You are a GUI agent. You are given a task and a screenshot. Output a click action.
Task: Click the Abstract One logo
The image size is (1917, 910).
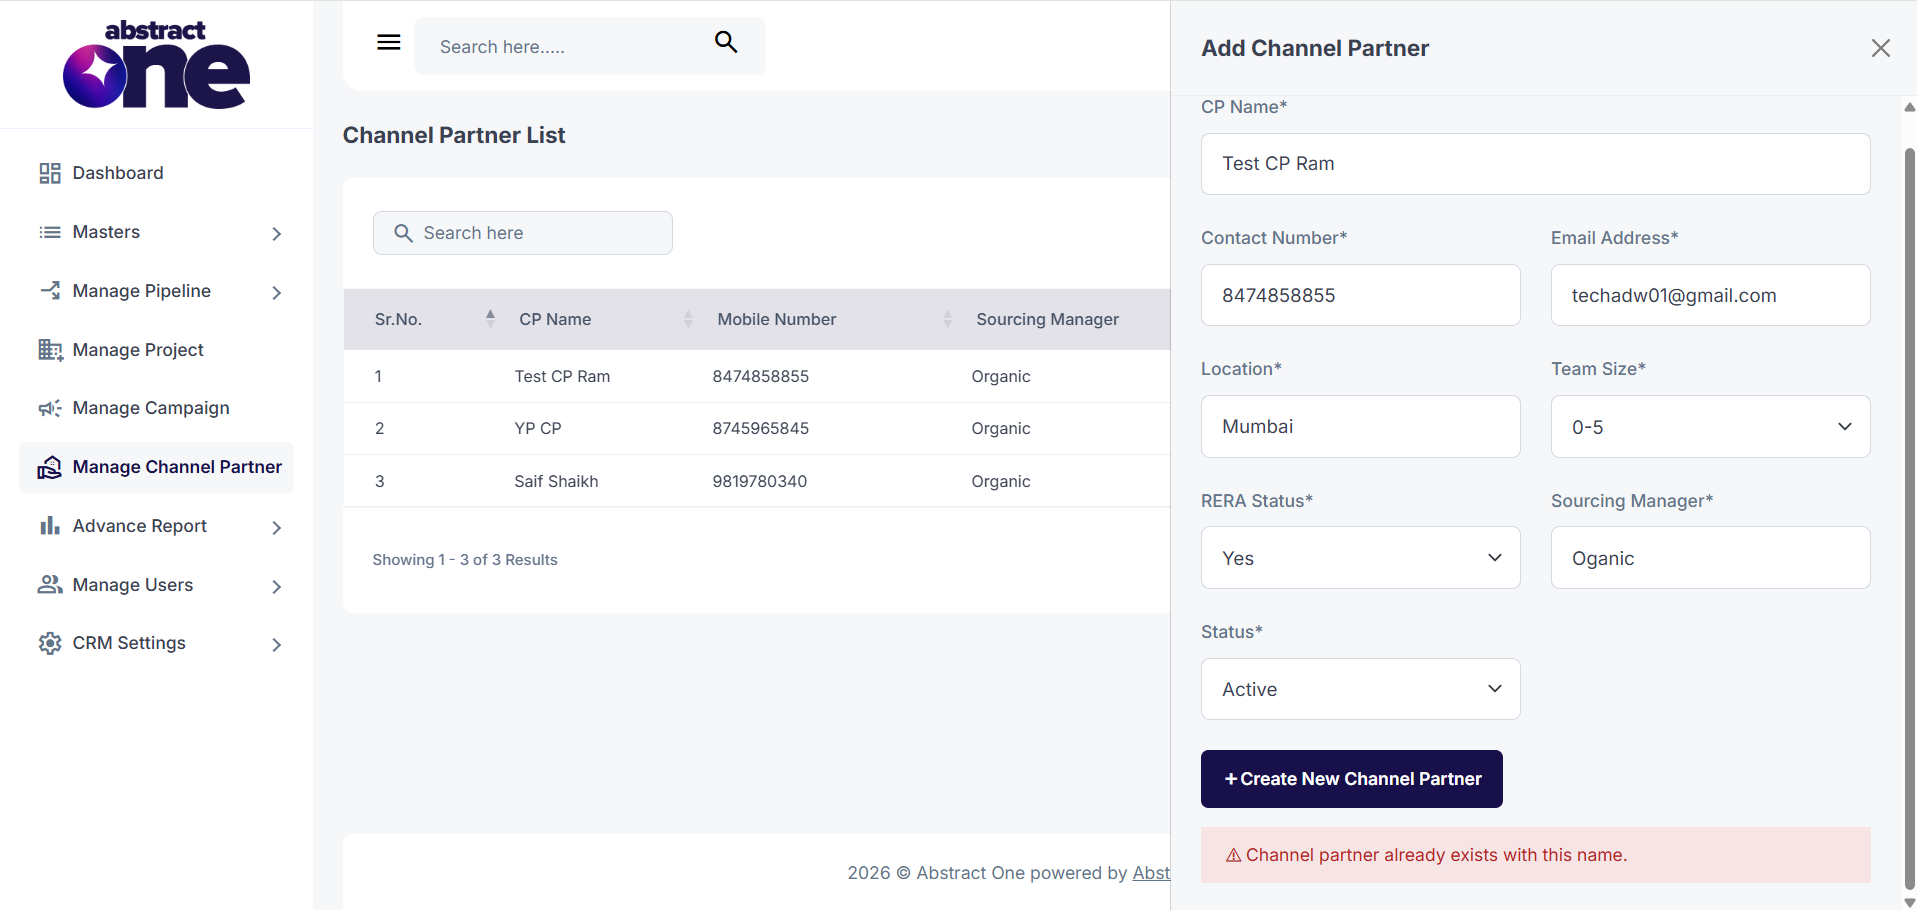(156, 64)
